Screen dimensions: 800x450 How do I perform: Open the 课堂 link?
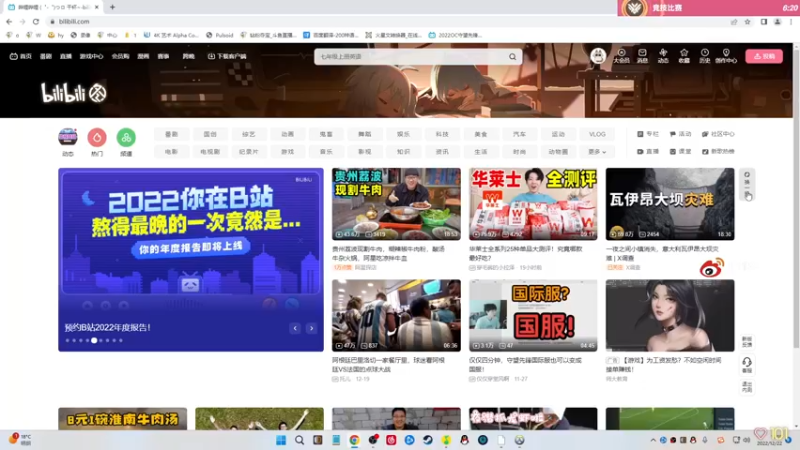coord(680,152)
